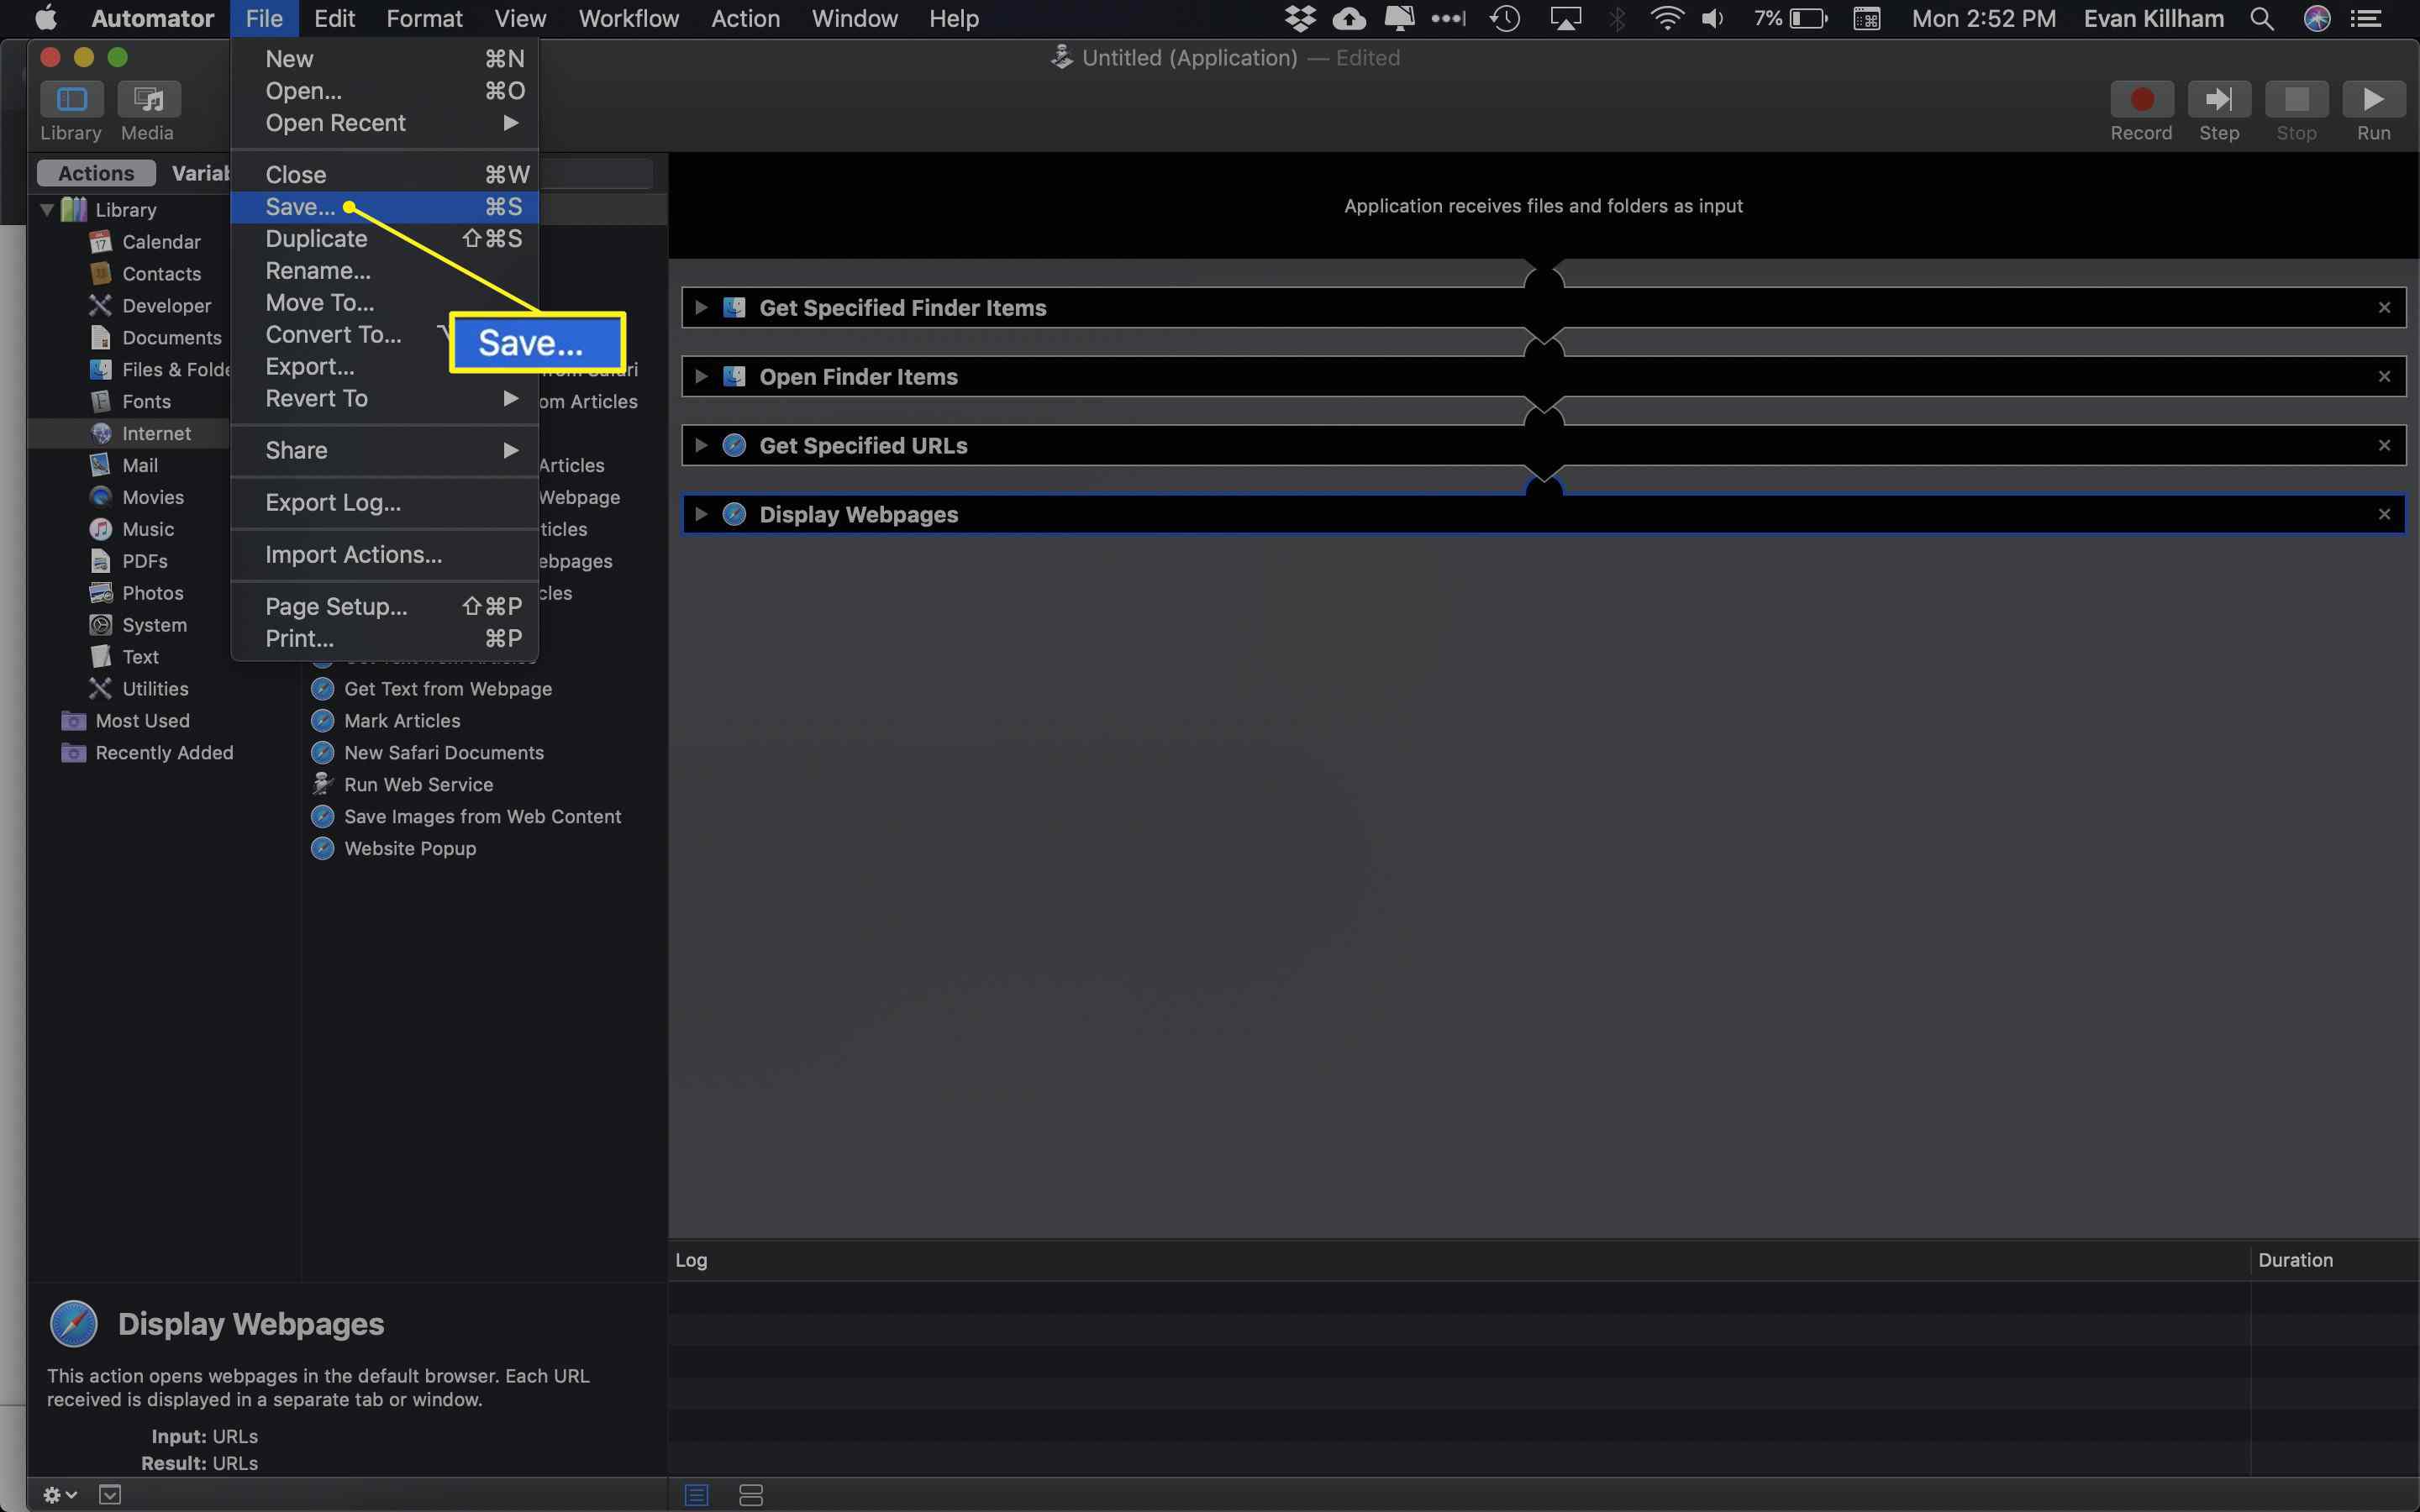
Task: Open the Dropbox menu bar icon
Action: coord(1300,19)
